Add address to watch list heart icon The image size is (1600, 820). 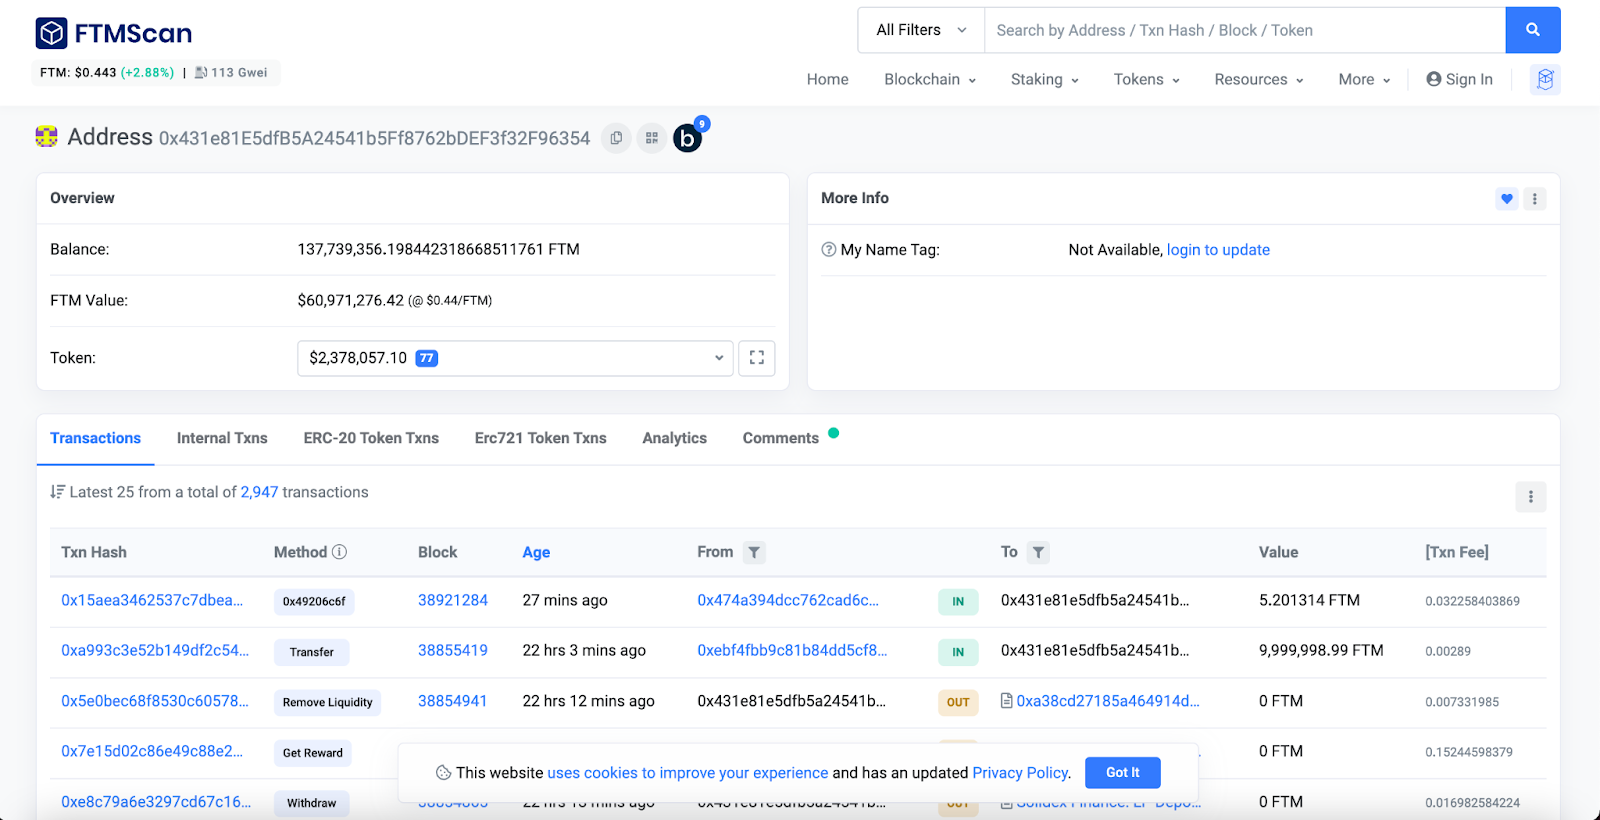click(x=1506, y=198)
